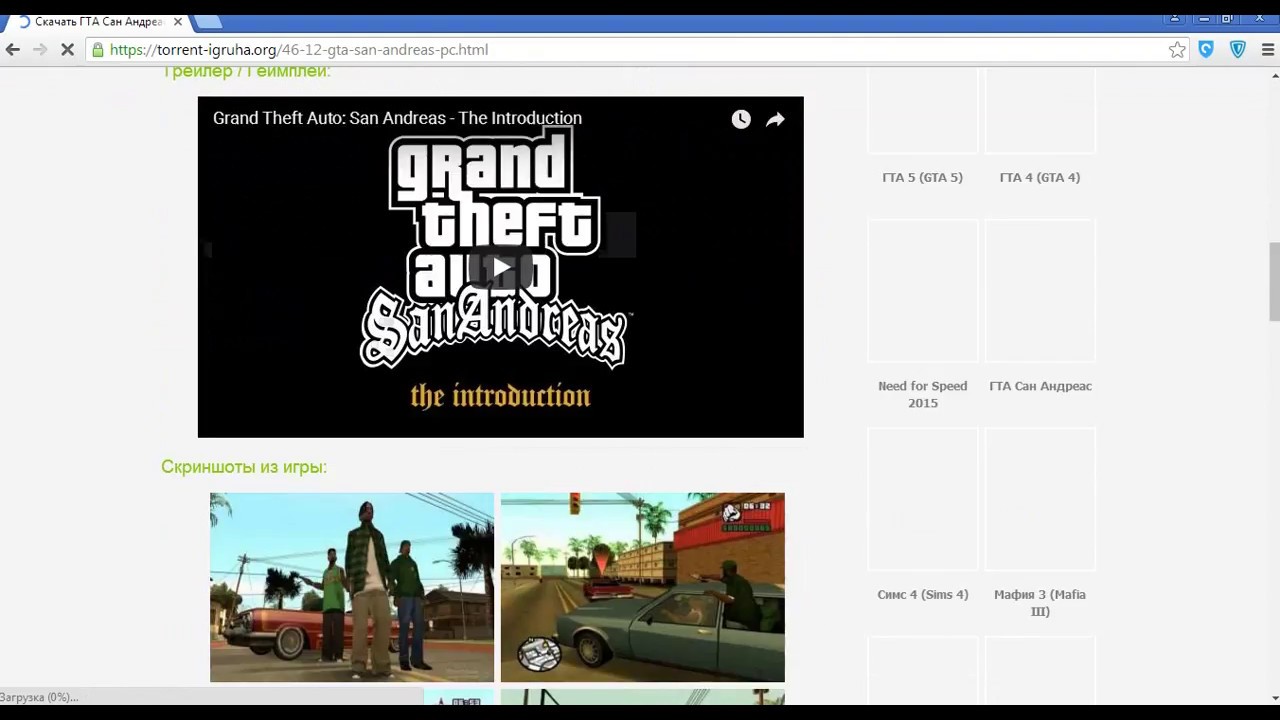This screenshot has width=1280, height=720.
Task: Open the screenshot of three men by lowrider
Action: point(352,587)
